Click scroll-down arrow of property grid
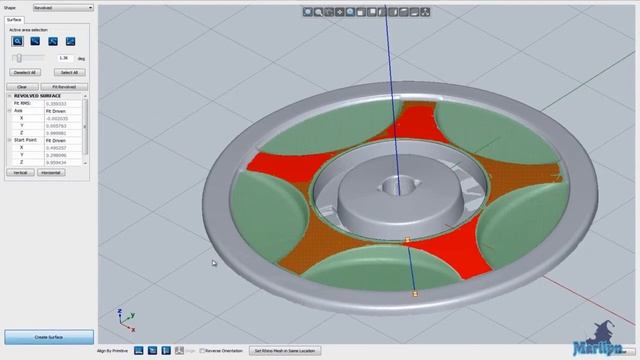This screenshot has height=360, width=640. point(85,163)
